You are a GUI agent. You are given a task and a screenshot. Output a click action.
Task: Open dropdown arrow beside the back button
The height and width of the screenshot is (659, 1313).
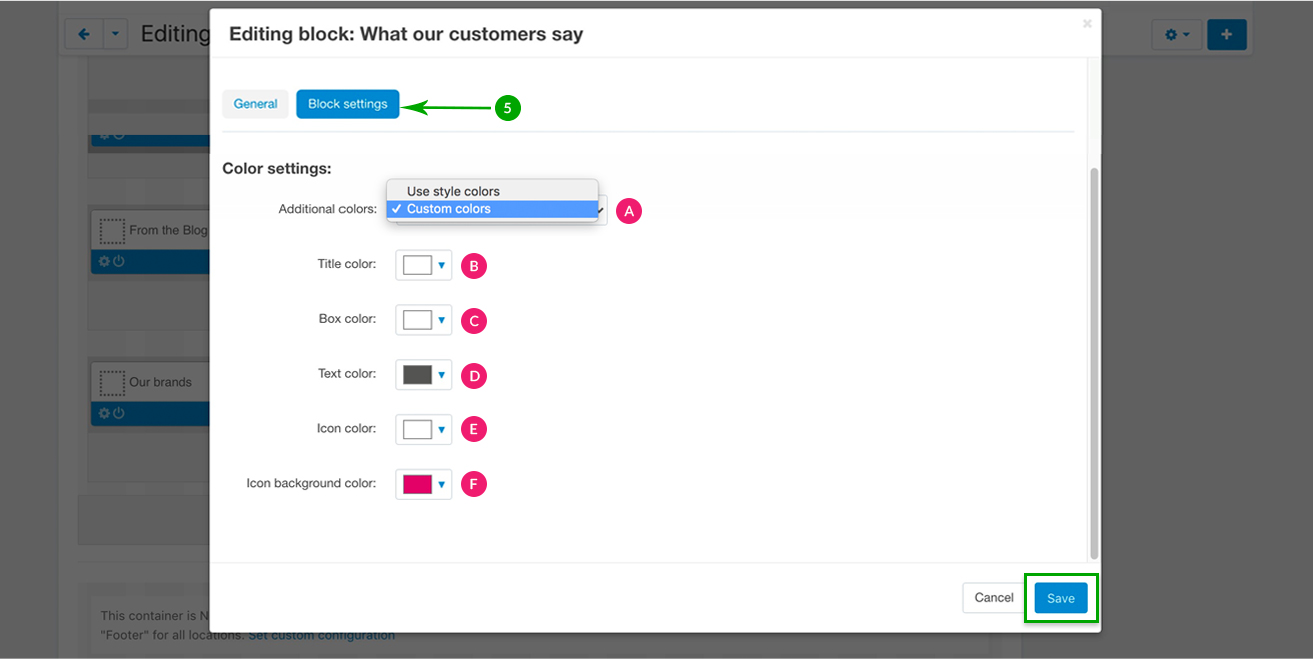pos(115,34)
